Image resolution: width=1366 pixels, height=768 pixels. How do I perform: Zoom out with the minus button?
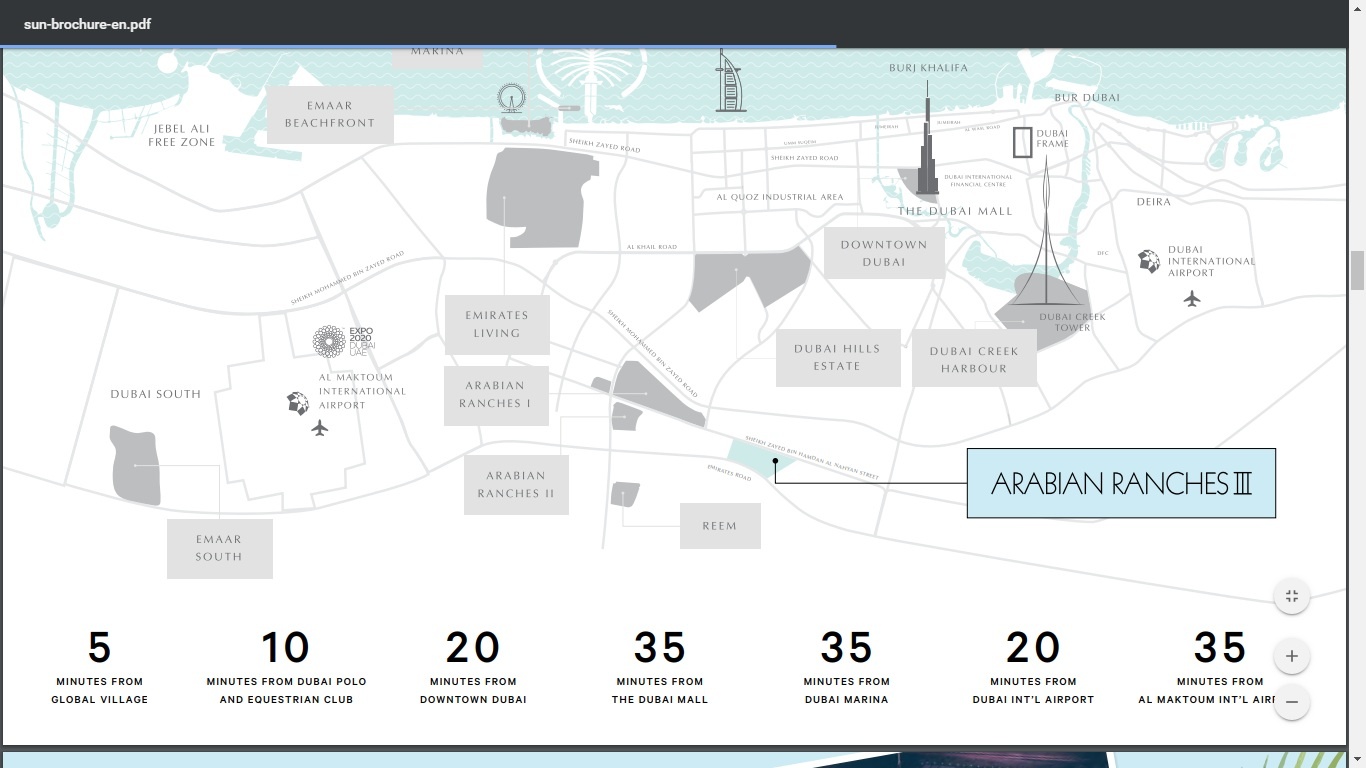click(x=1292, y=702)
